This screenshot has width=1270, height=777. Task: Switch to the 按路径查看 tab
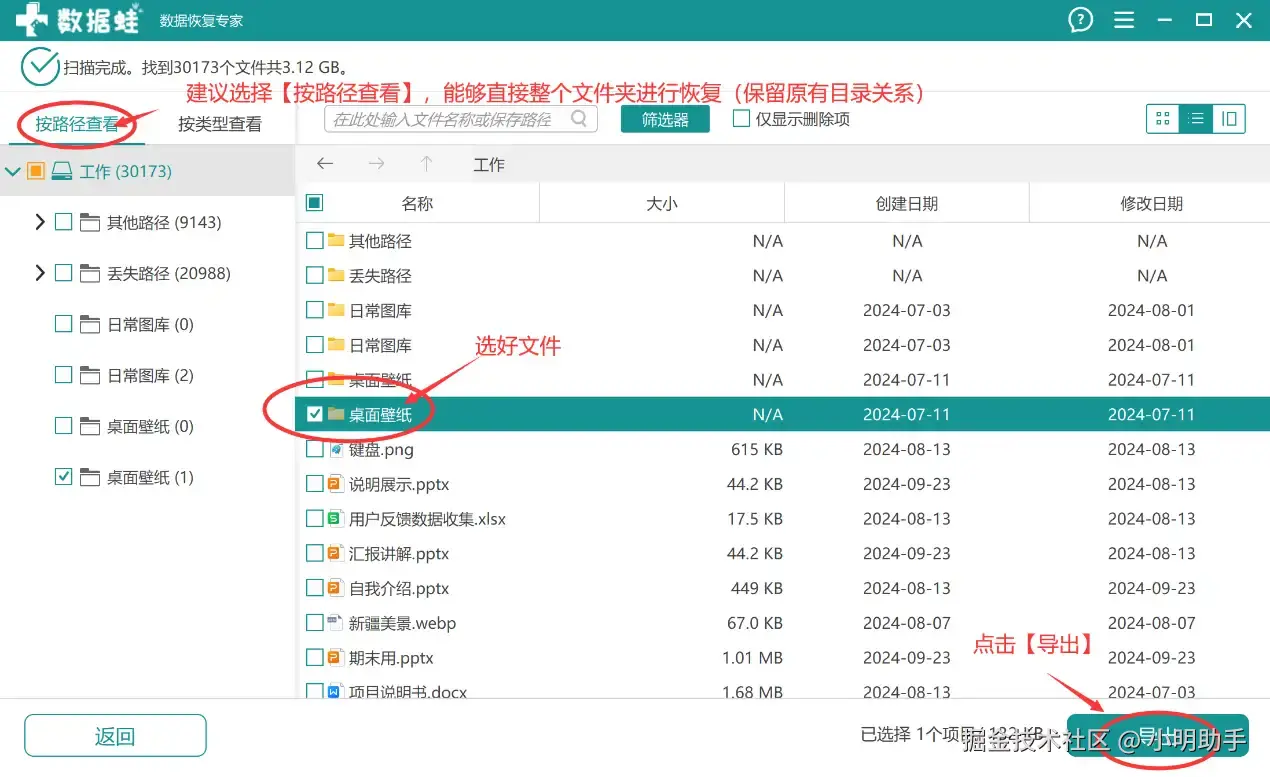point(77,124)
